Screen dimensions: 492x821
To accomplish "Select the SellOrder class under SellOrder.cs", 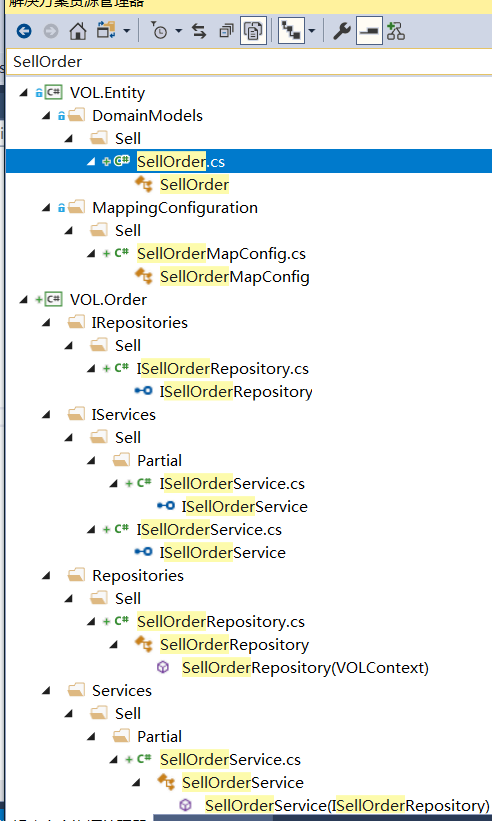I will [194, 185].
